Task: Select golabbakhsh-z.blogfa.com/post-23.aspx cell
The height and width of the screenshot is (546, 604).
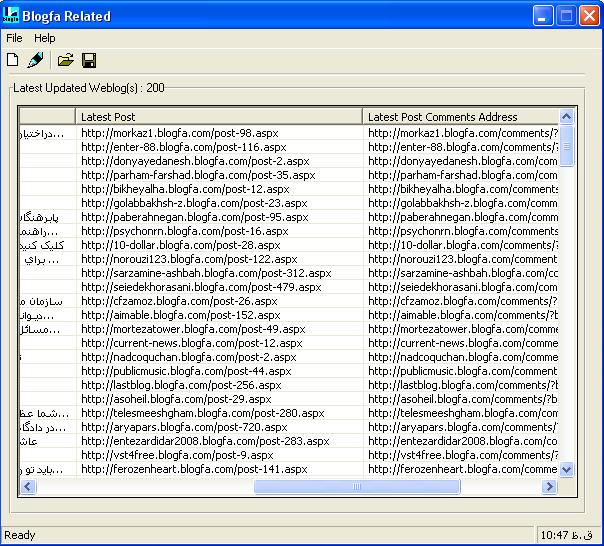Action: click(219, 203)
